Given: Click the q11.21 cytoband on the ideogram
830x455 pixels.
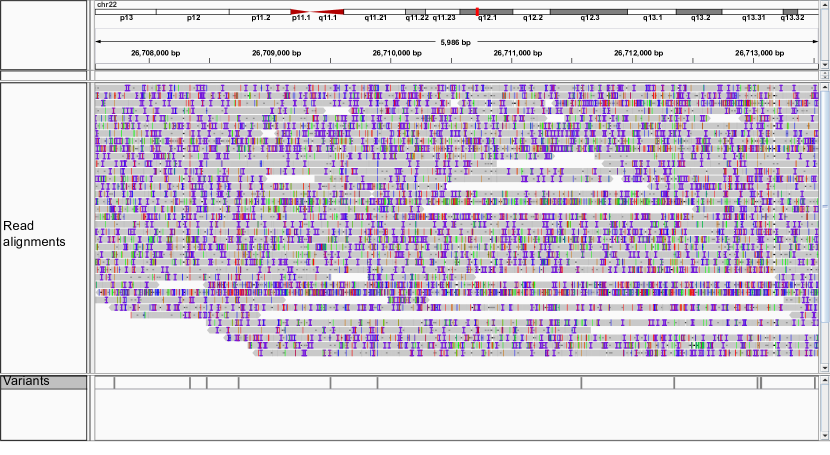Looking at the screenshot, I should coord(375,12).
